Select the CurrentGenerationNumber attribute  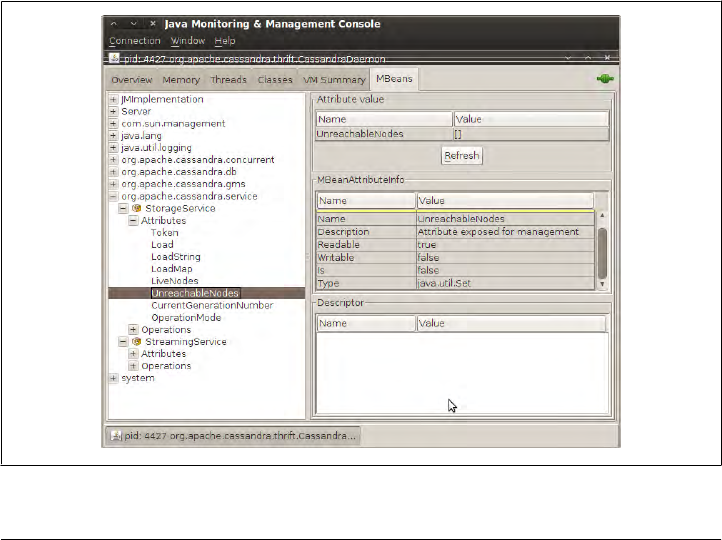coord(212,305)
